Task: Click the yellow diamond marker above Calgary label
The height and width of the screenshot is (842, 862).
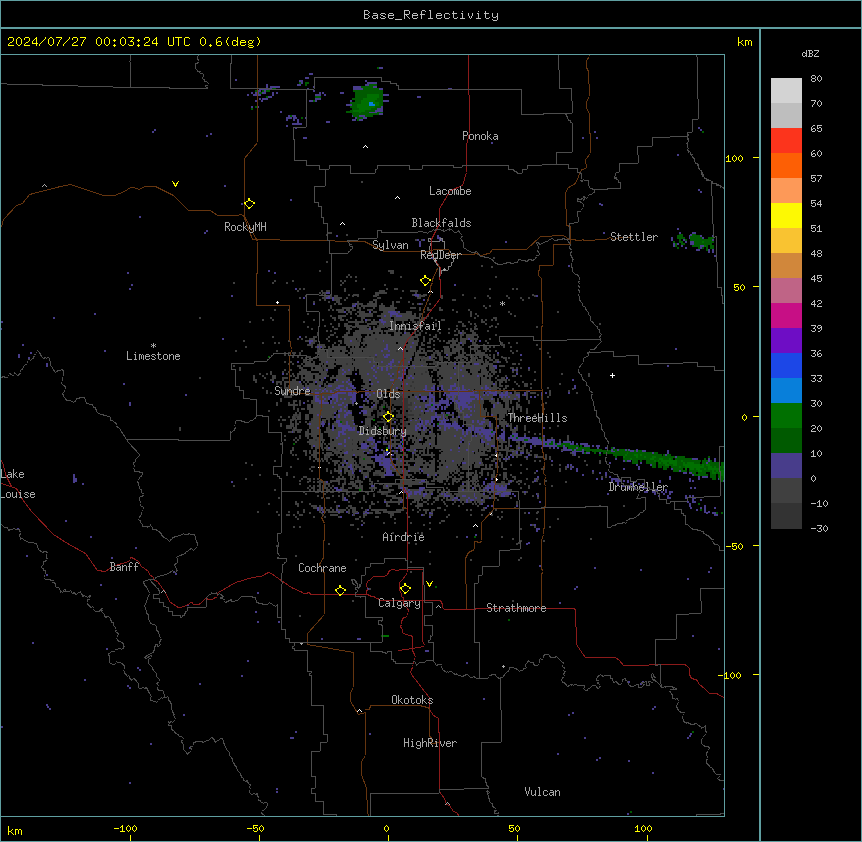Action: pos(405,589)
